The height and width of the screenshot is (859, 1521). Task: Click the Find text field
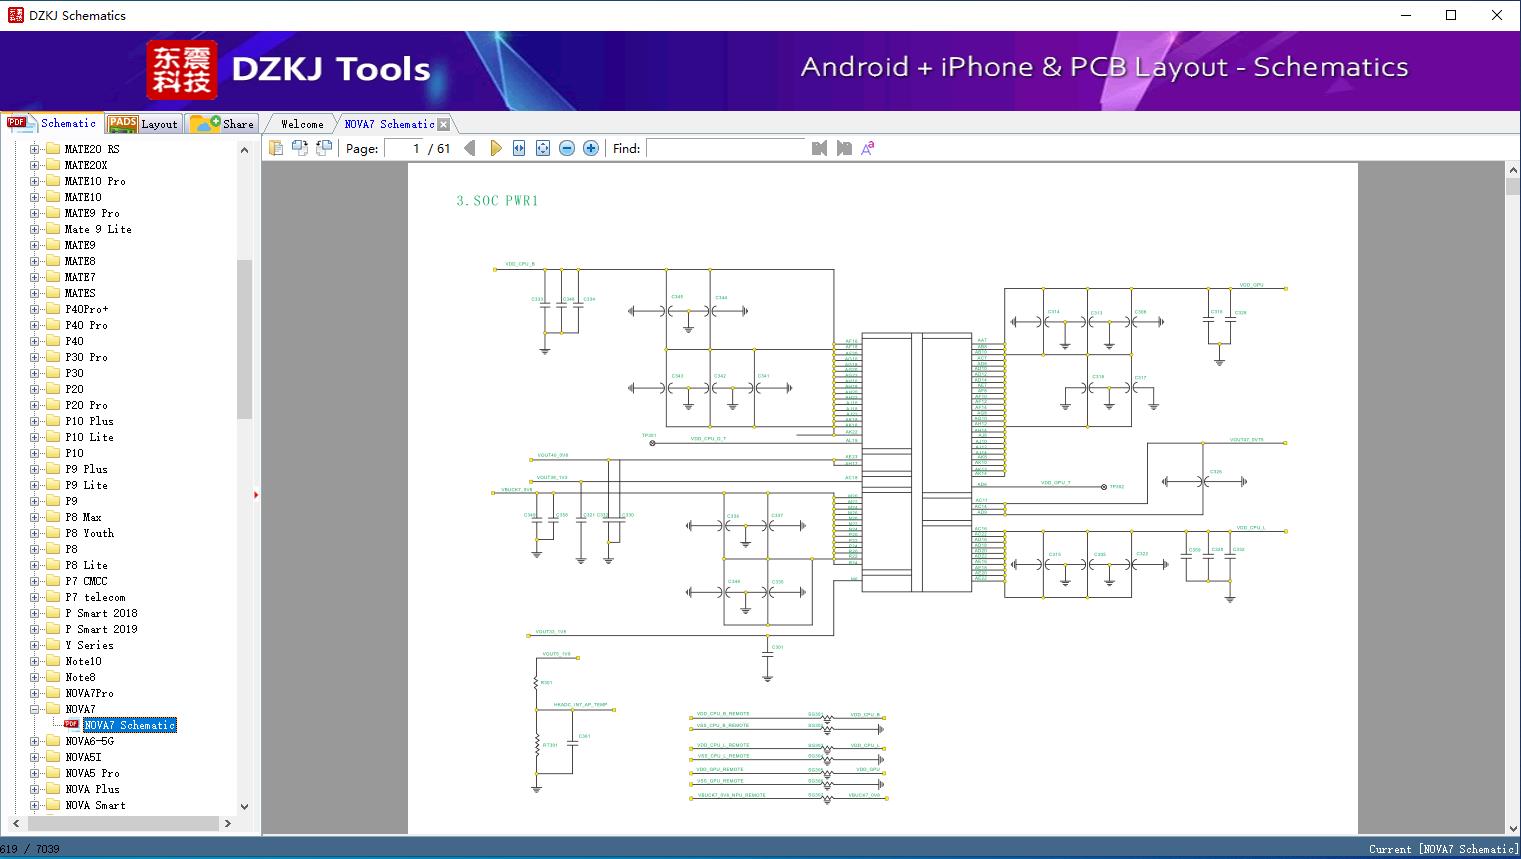tap(725, 148)
